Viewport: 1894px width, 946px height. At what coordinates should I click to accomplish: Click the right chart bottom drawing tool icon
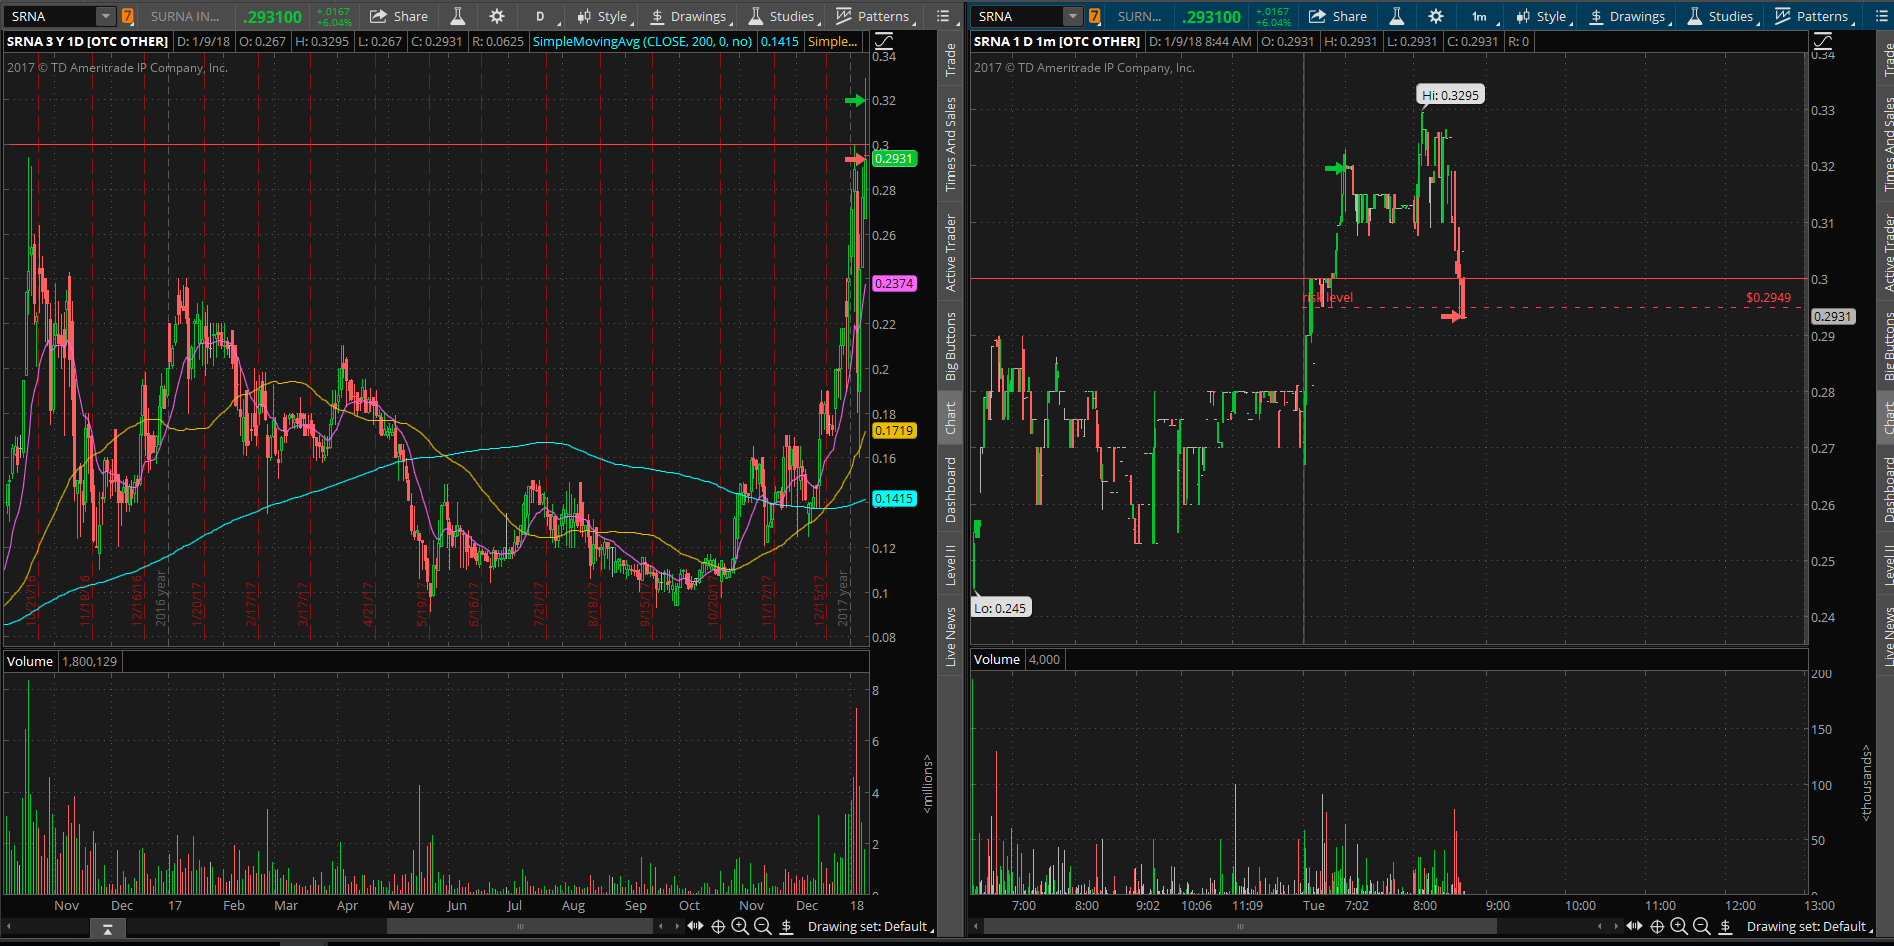tap(1725, 926)
